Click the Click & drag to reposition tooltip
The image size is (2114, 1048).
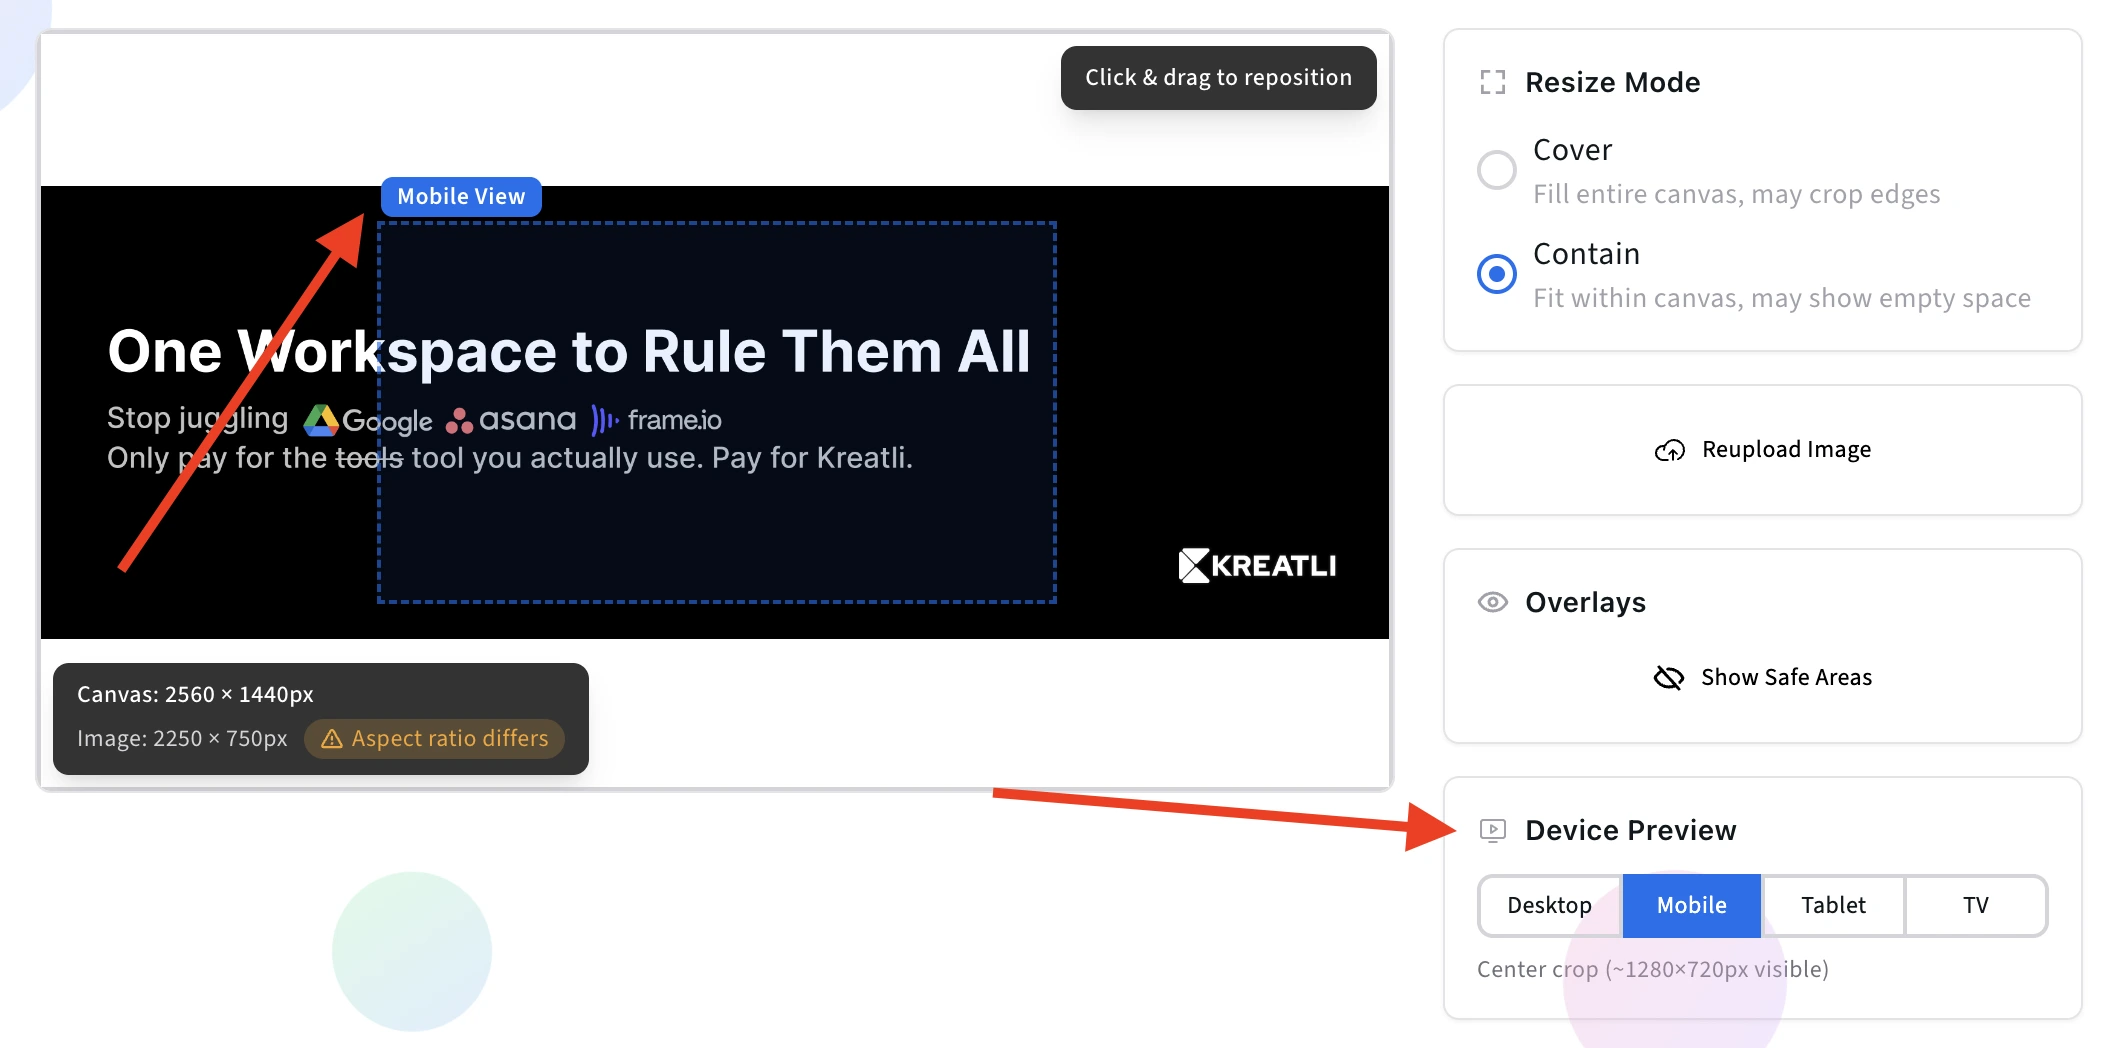coord(1218,77)
